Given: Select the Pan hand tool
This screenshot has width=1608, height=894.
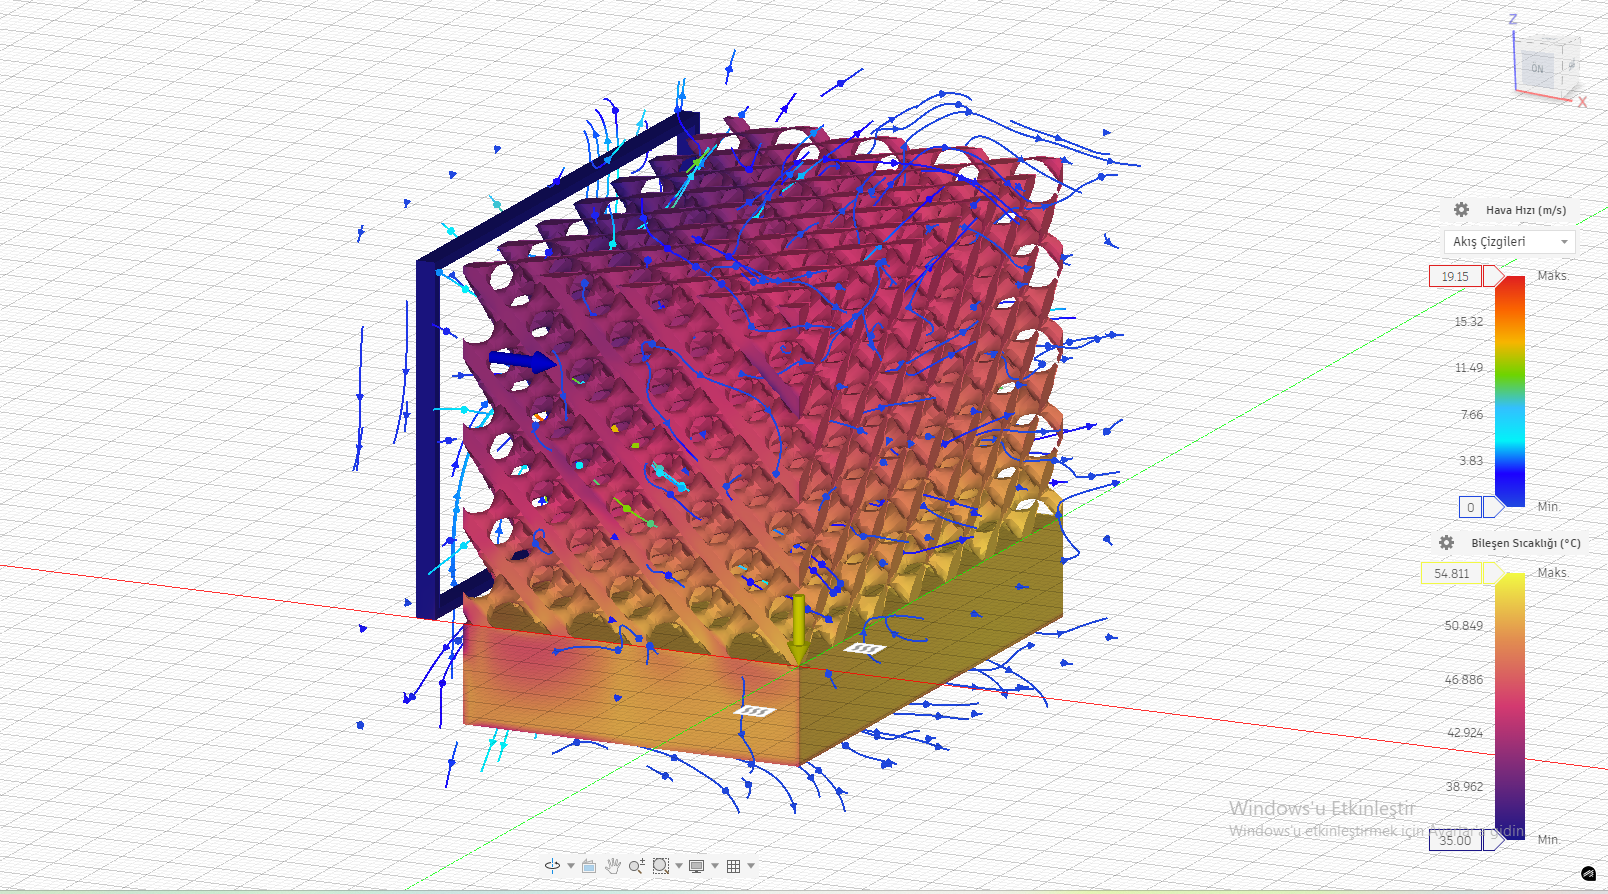Looking at the screenshot, I should (x=613, y=866).
